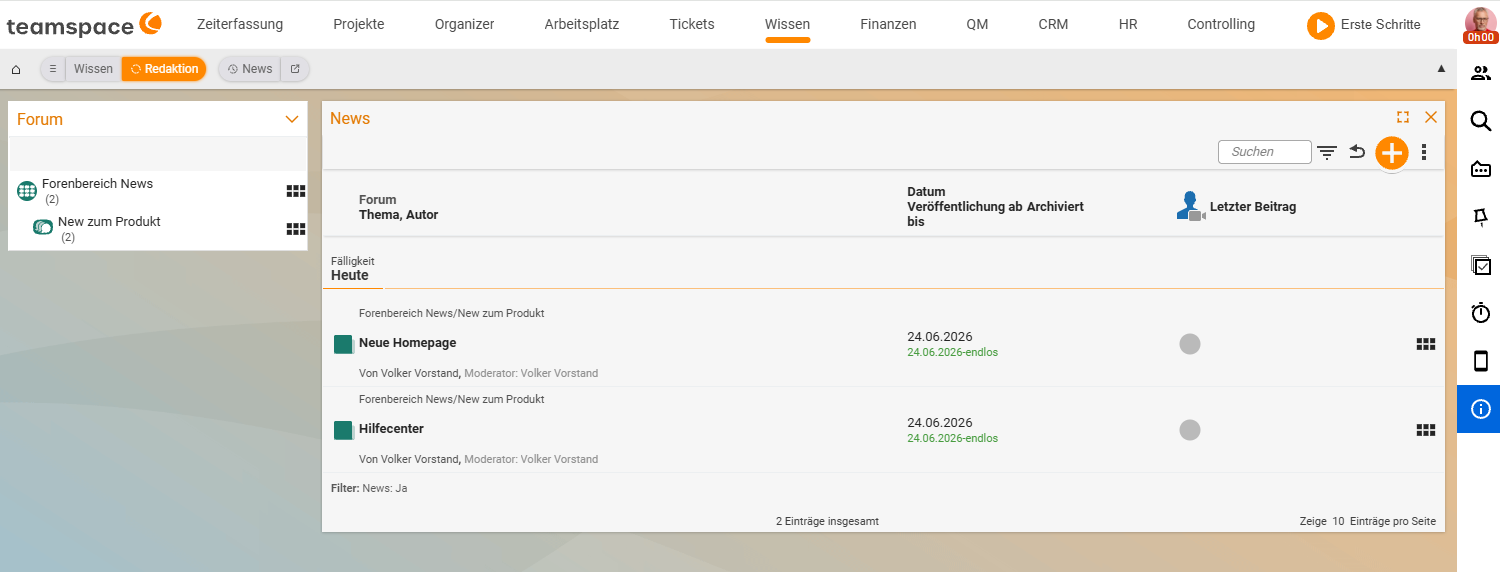The width and height of the screenshot is (1500, 572).
Task: Click the Letzter Beitrag user icon
Action: [1190, 206]
